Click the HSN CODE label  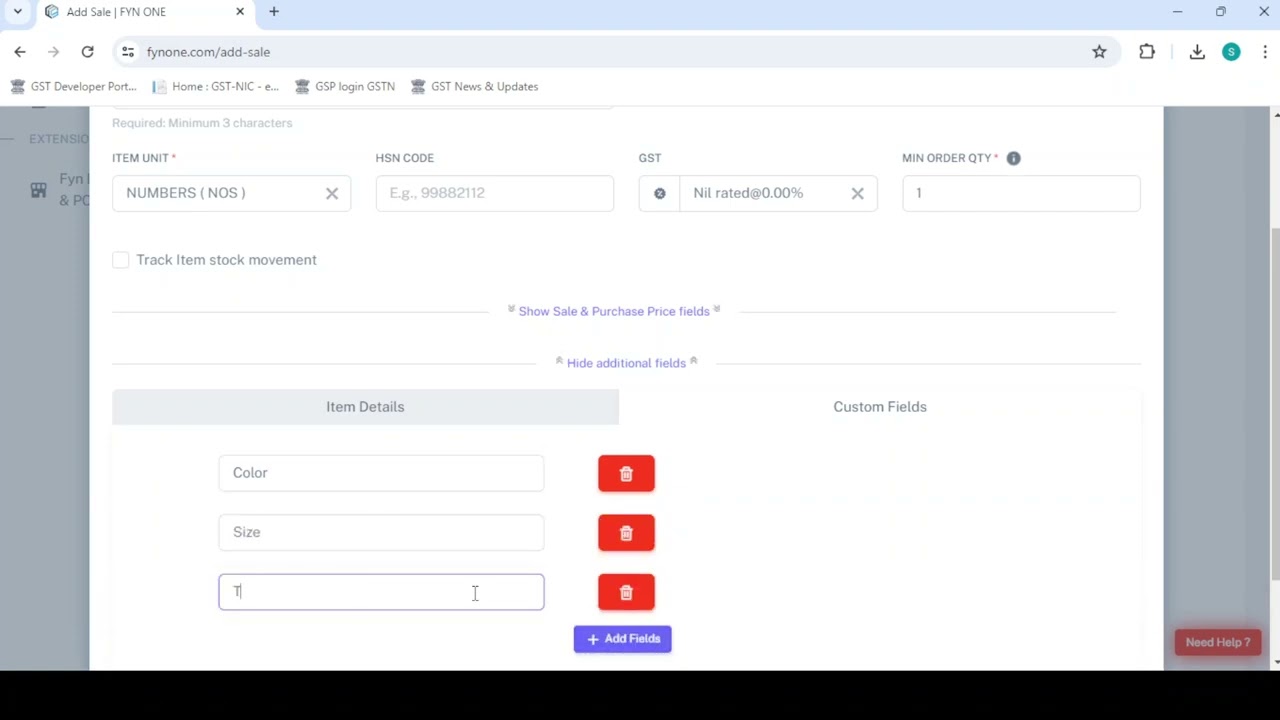[405, 158]
